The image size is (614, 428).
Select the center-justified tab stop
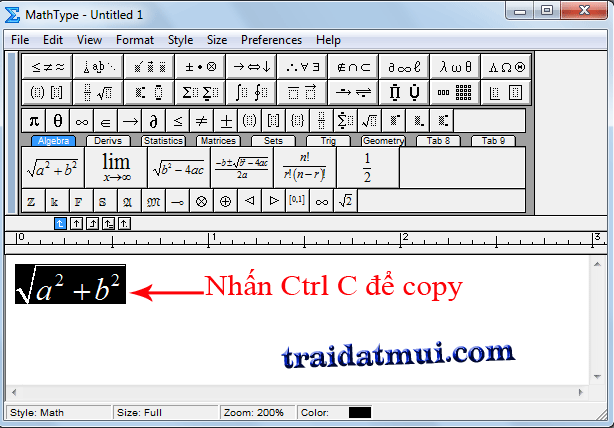pyautogui.click(x=76, y=224)
